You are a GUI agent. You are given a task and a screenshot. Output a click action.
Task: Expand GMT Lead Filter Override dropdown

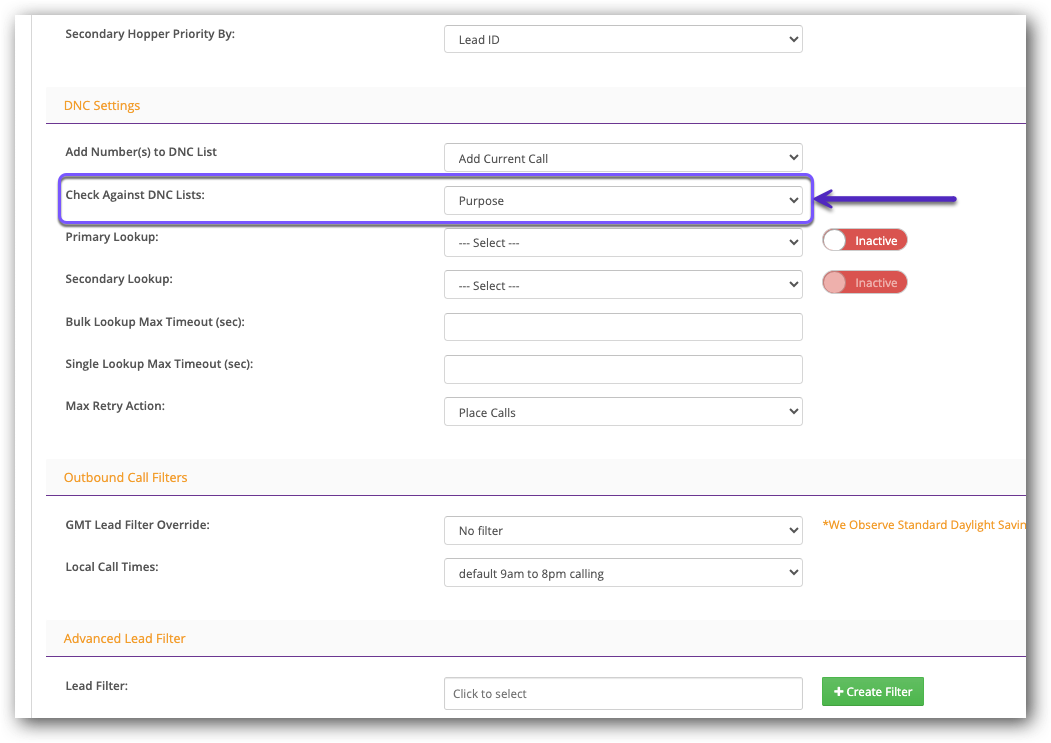tap(622, 531)
